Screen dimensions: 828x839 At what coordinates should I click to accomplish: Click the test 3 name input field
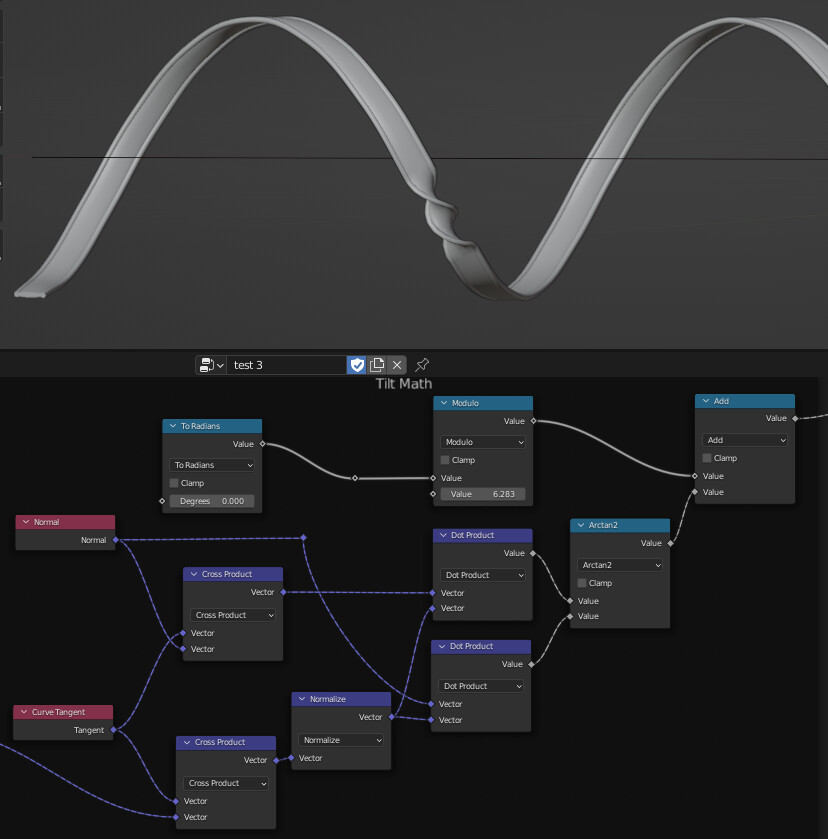(x=287, y=365)
